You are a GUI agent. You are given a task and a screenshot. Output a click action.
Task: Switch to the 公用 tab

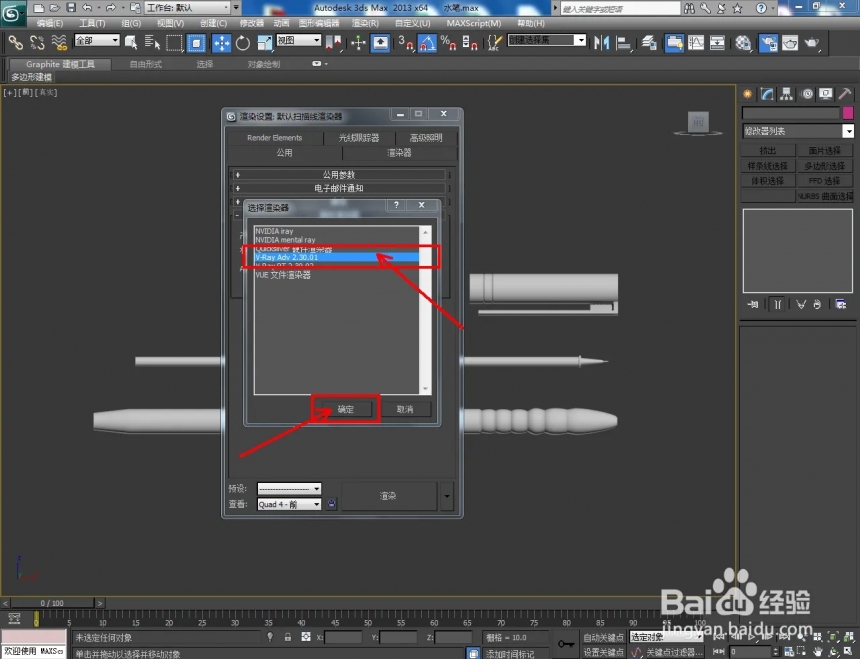click(284, 152)
